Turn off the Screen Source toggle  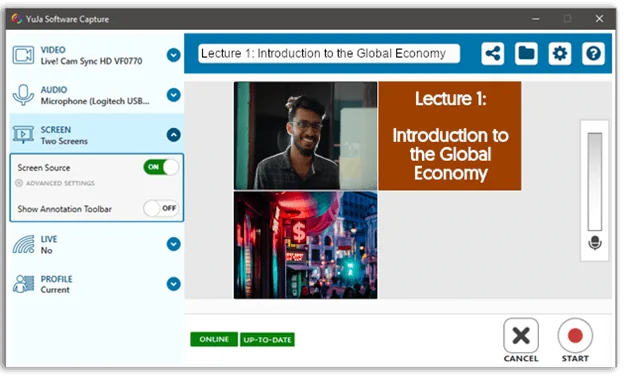point(162,168)
